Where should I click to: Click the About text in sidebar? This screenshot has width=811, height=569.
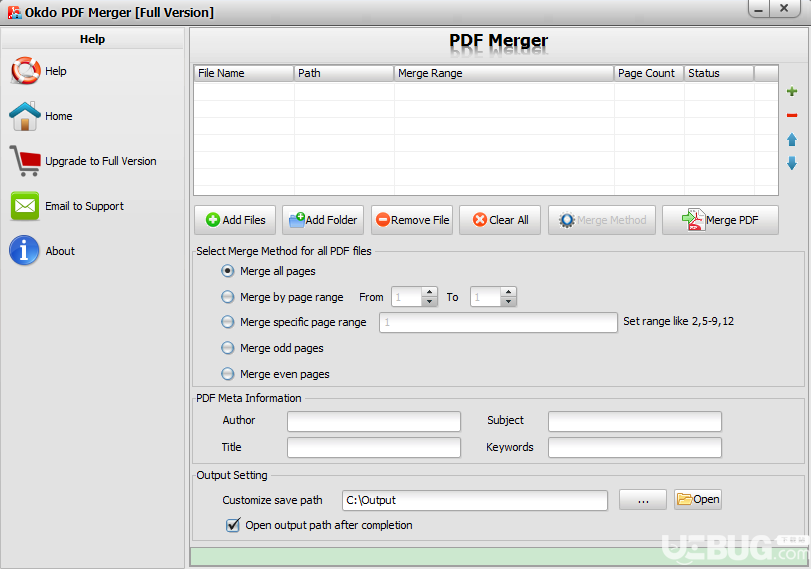pos(60,251)
